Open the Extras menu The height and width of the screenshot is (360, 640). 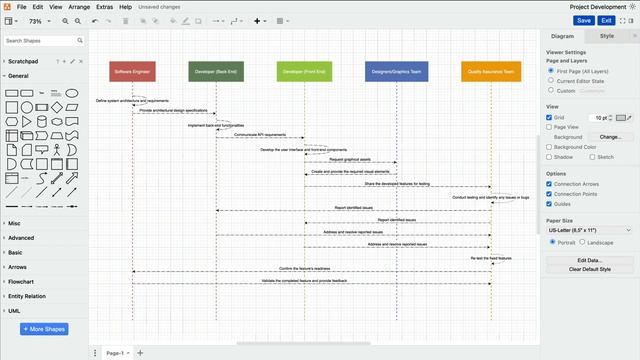104,7
